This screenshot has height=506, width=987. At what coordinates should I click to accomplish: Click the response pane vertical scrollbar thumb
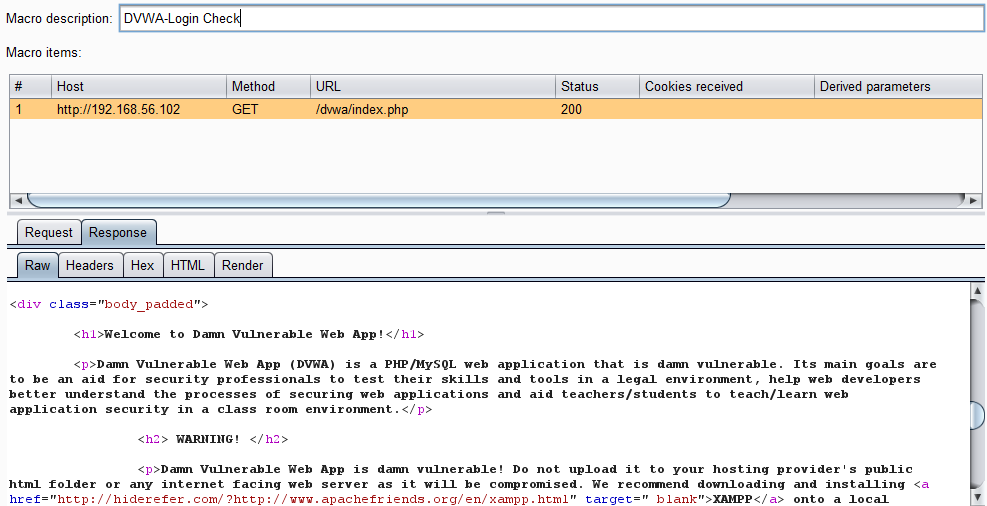(x=978, y=415)
